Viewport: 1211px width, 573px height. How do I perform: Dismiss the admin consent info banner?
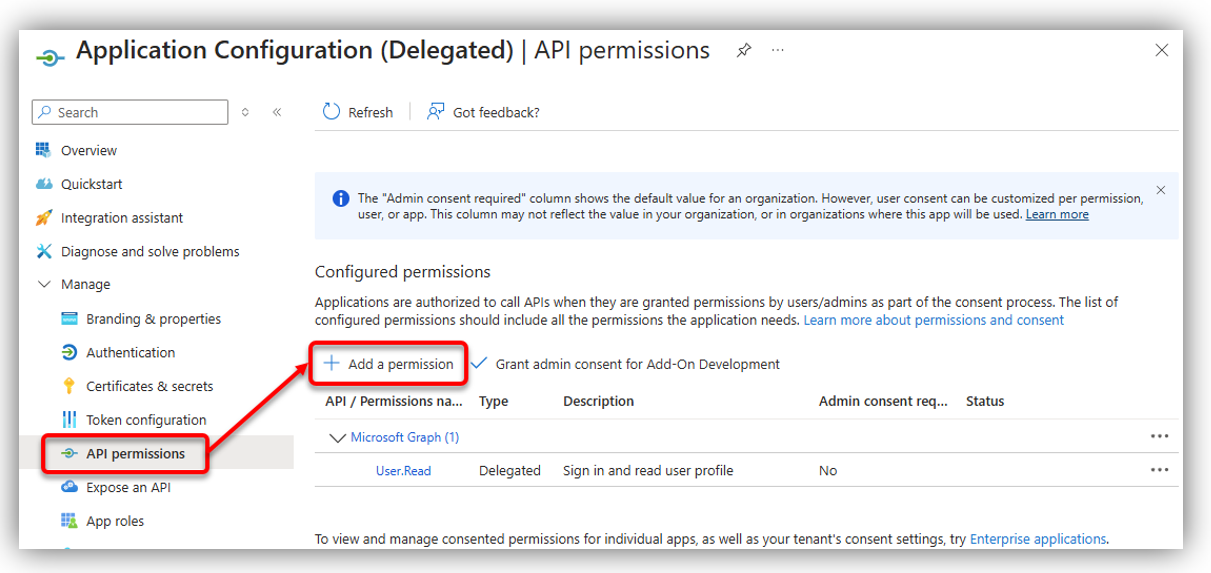pyautogui.click(x=1160, y=190)
